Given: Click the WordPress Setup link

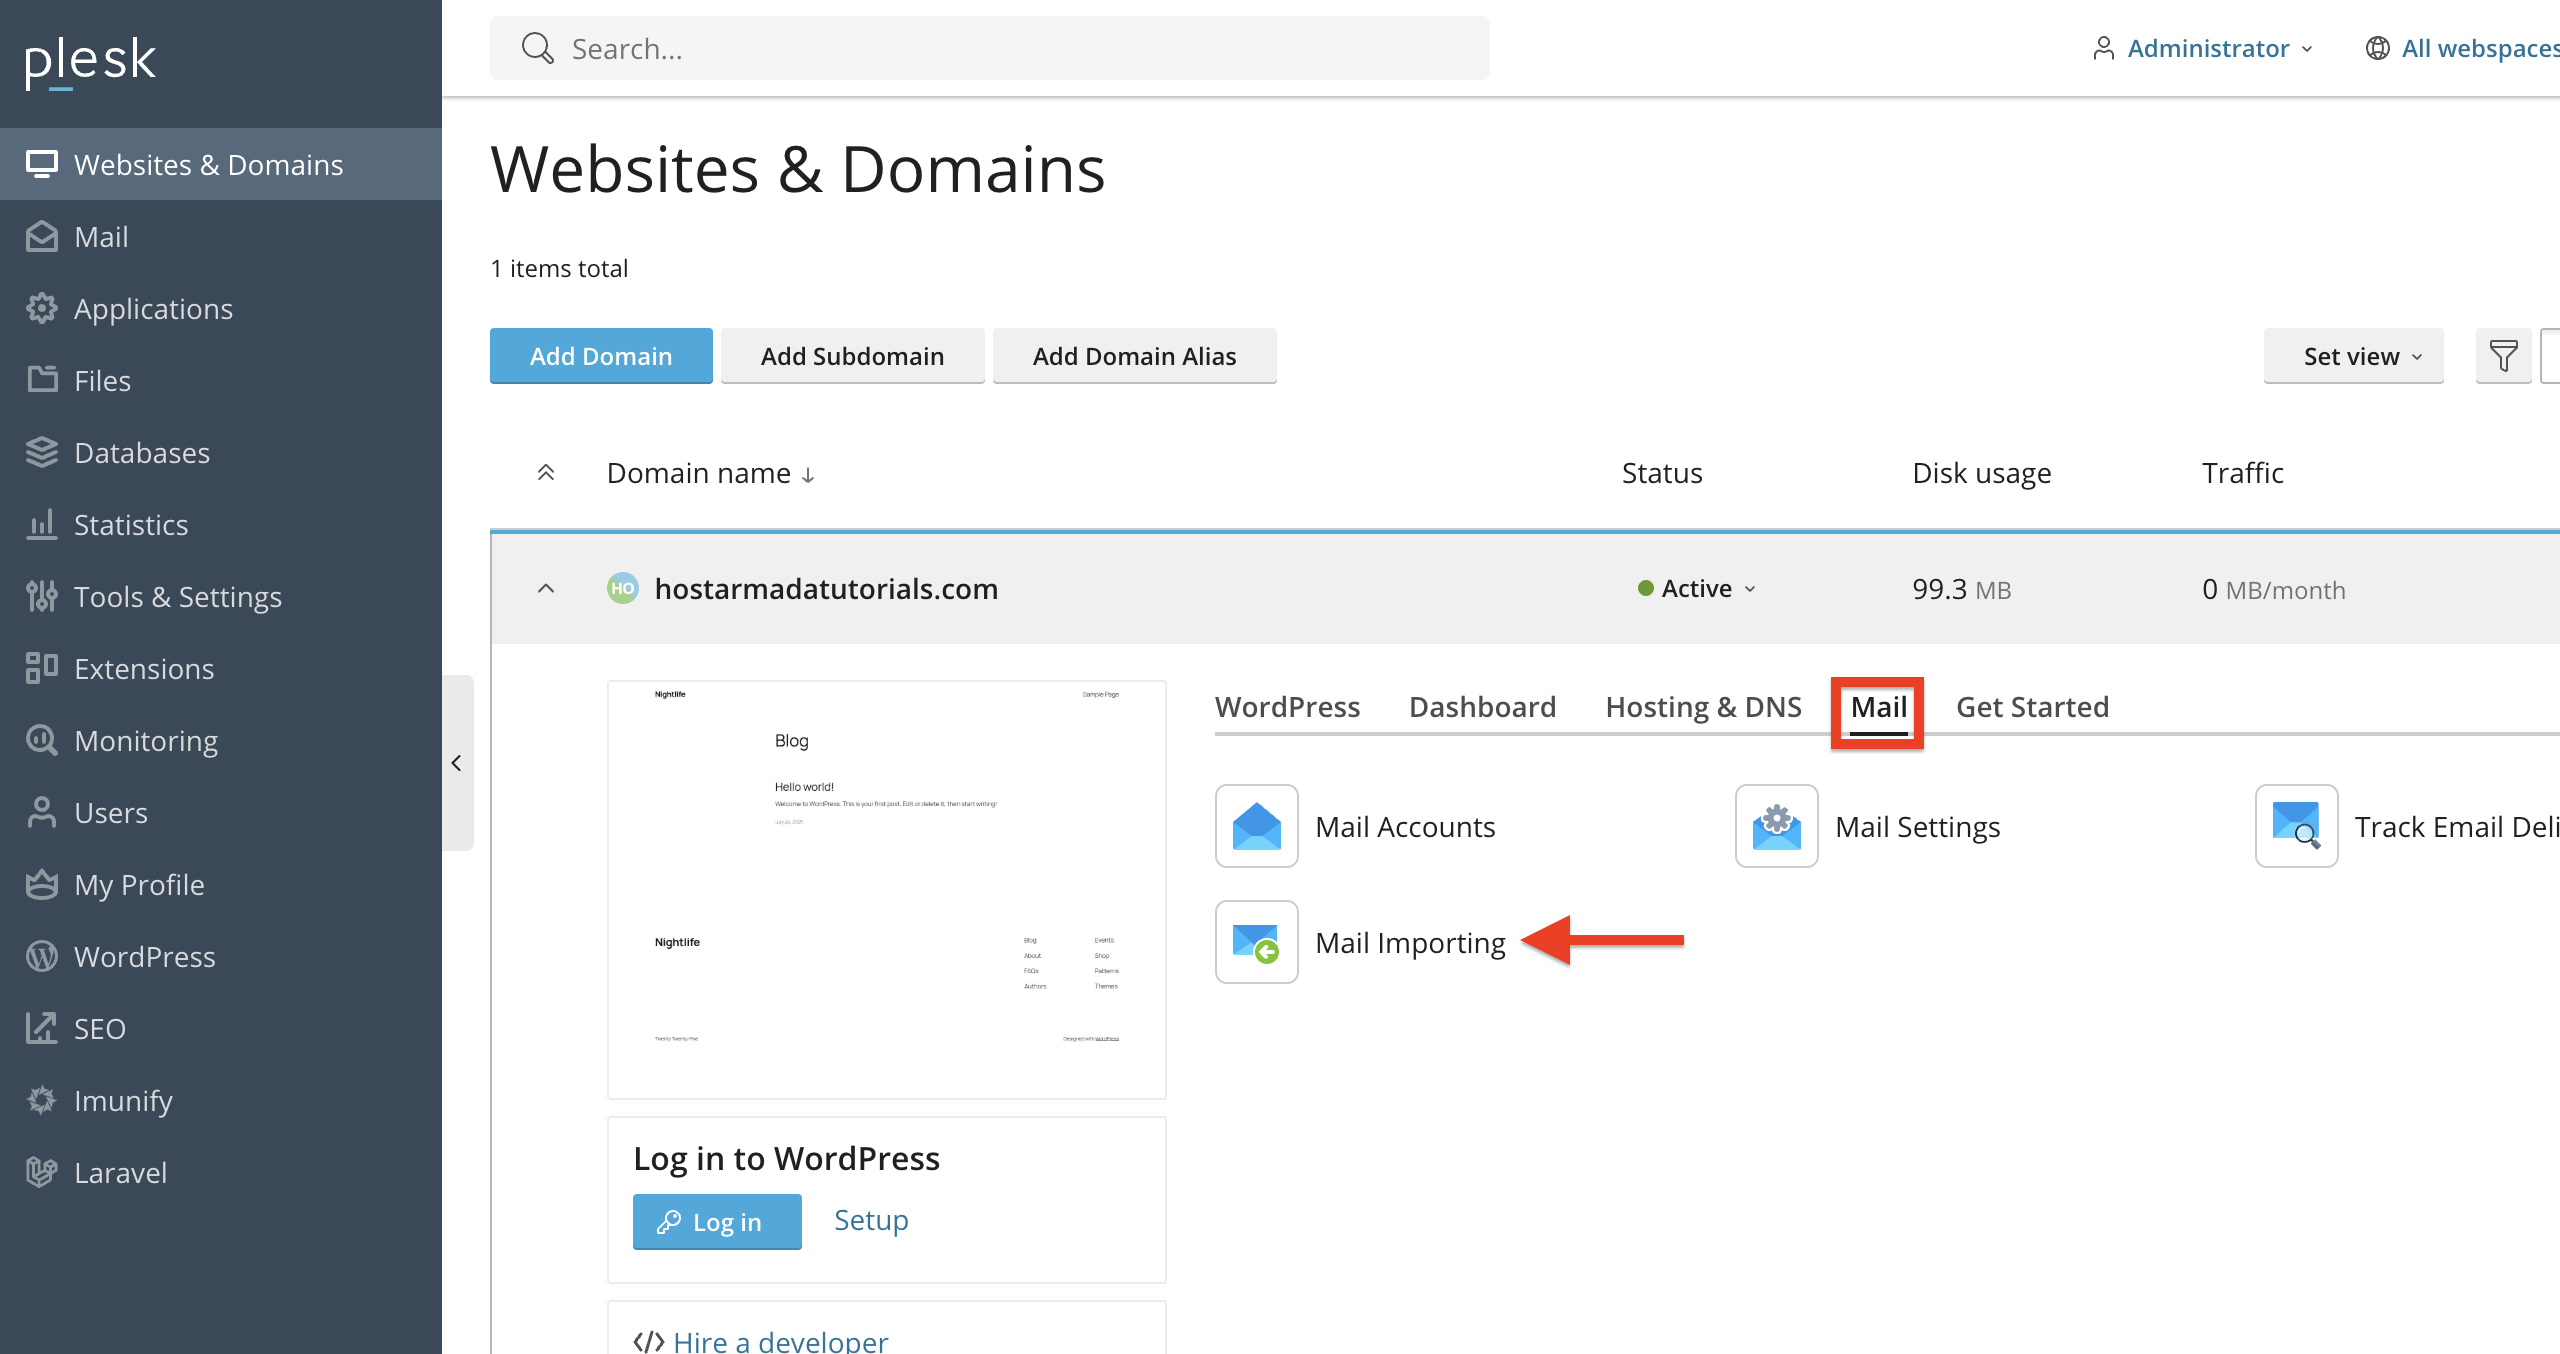Looking at the screenshot, I should tap(871, 1221).
